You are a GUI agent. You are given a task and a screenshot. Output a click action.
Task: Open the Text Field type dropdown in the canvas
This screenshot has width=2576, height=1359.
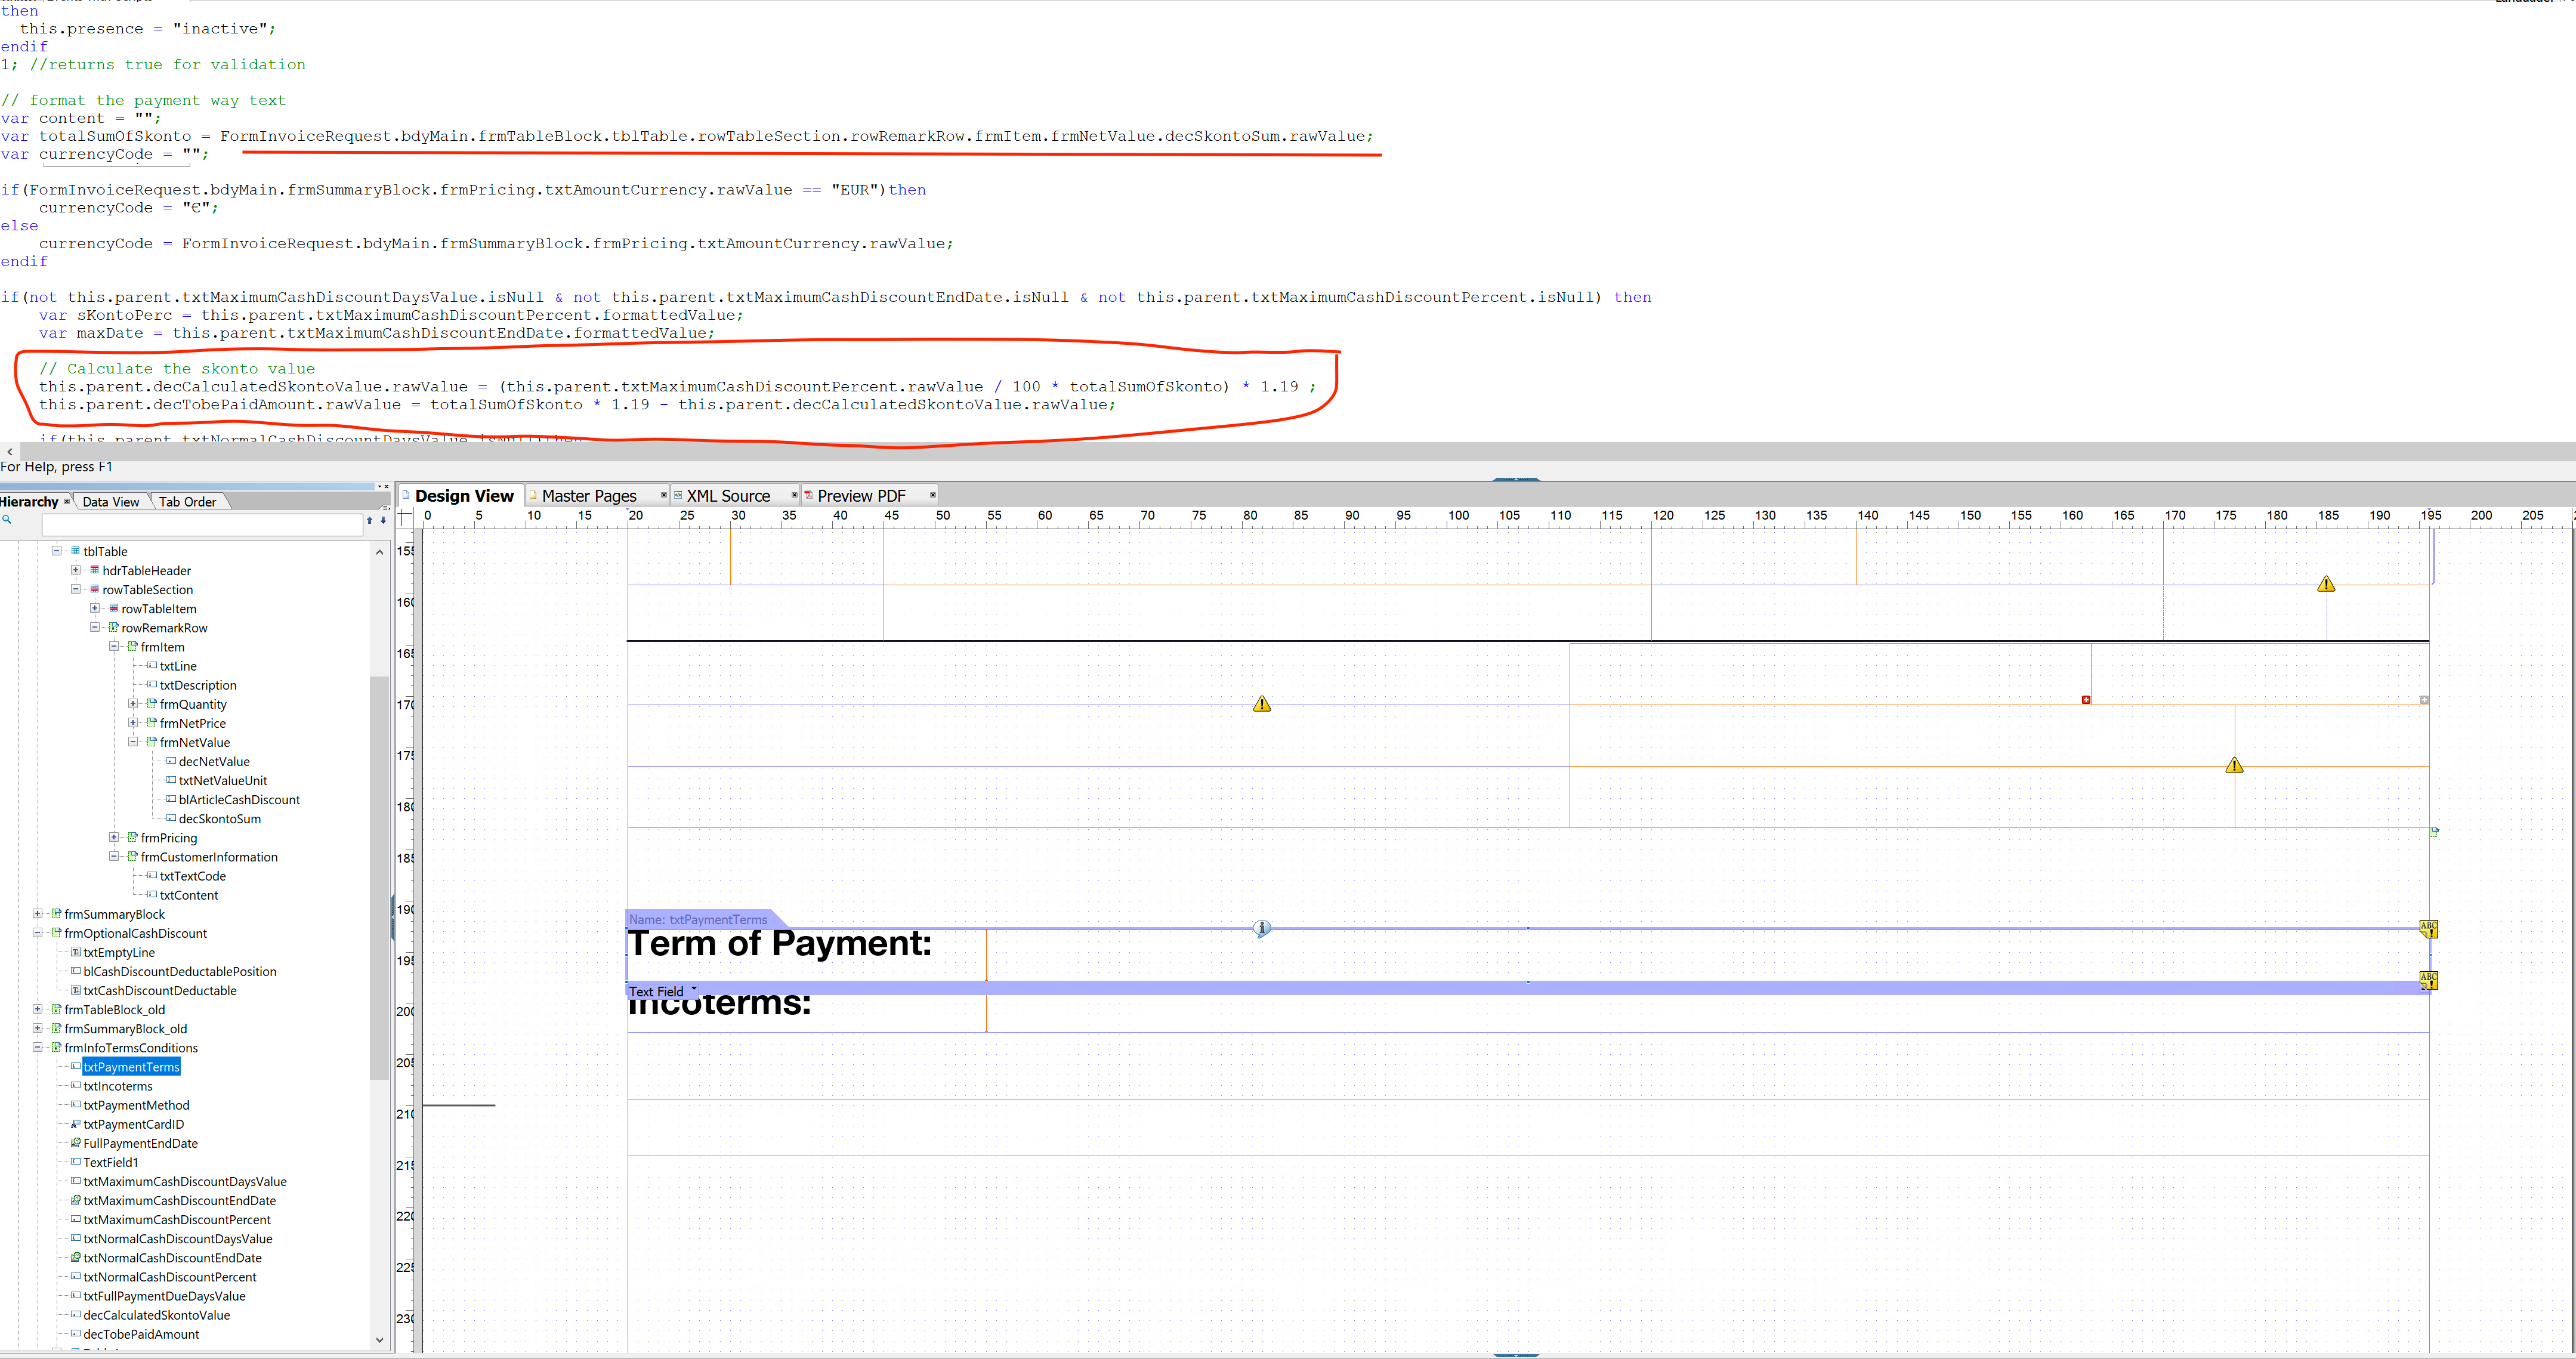pos(694,990)
